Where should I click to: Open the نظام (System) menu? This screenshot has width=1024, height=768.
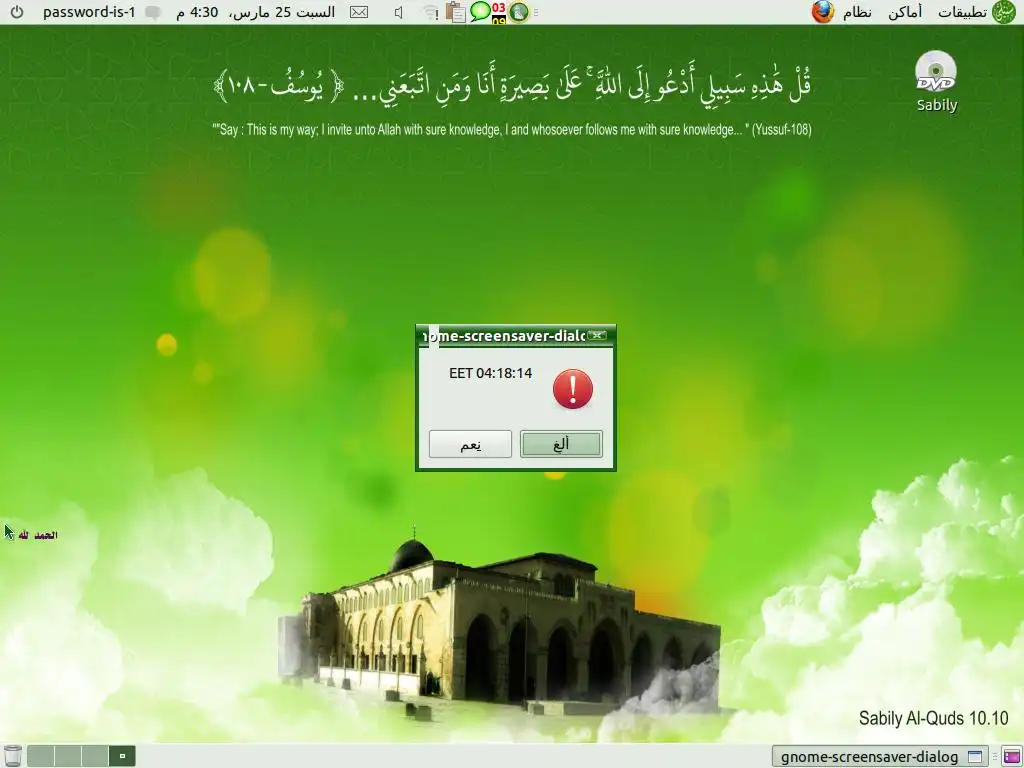[x=857, y=12]
